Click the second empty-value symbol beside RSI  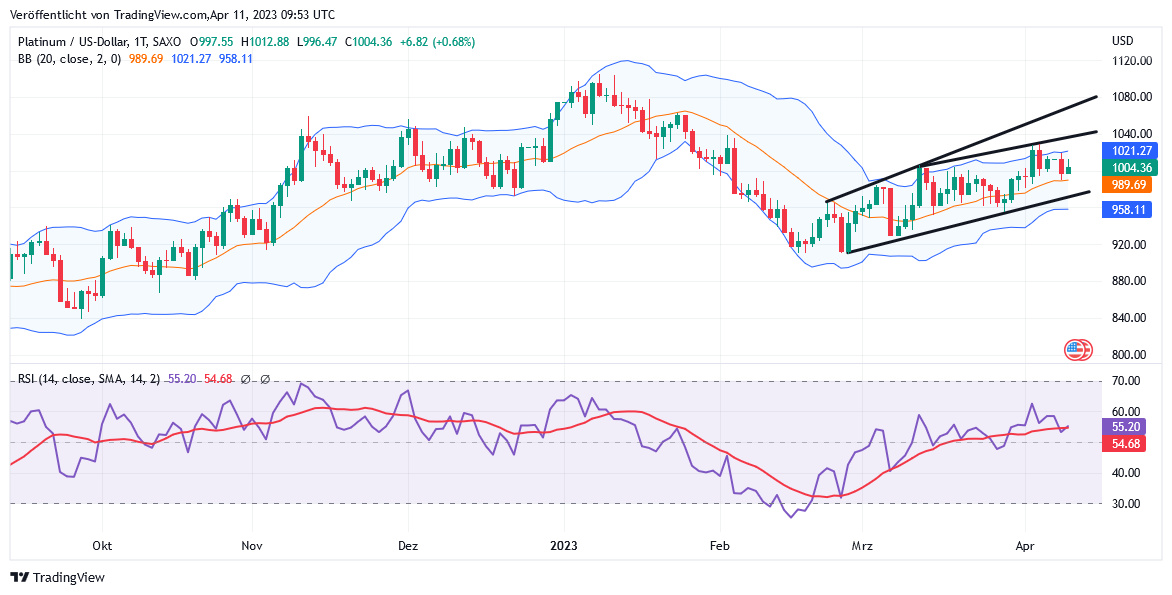point(265,379)
